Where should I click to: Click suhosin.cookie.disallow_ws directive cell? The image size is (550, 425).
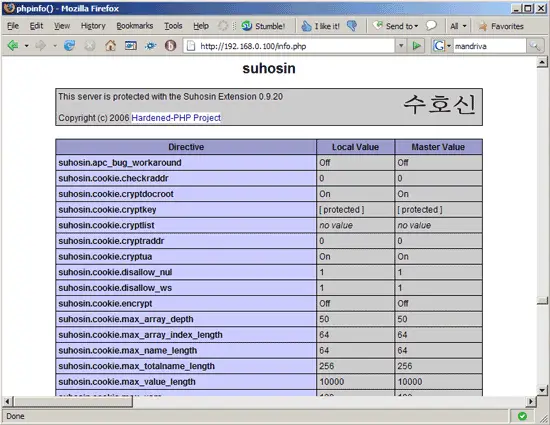click(186, 288)
